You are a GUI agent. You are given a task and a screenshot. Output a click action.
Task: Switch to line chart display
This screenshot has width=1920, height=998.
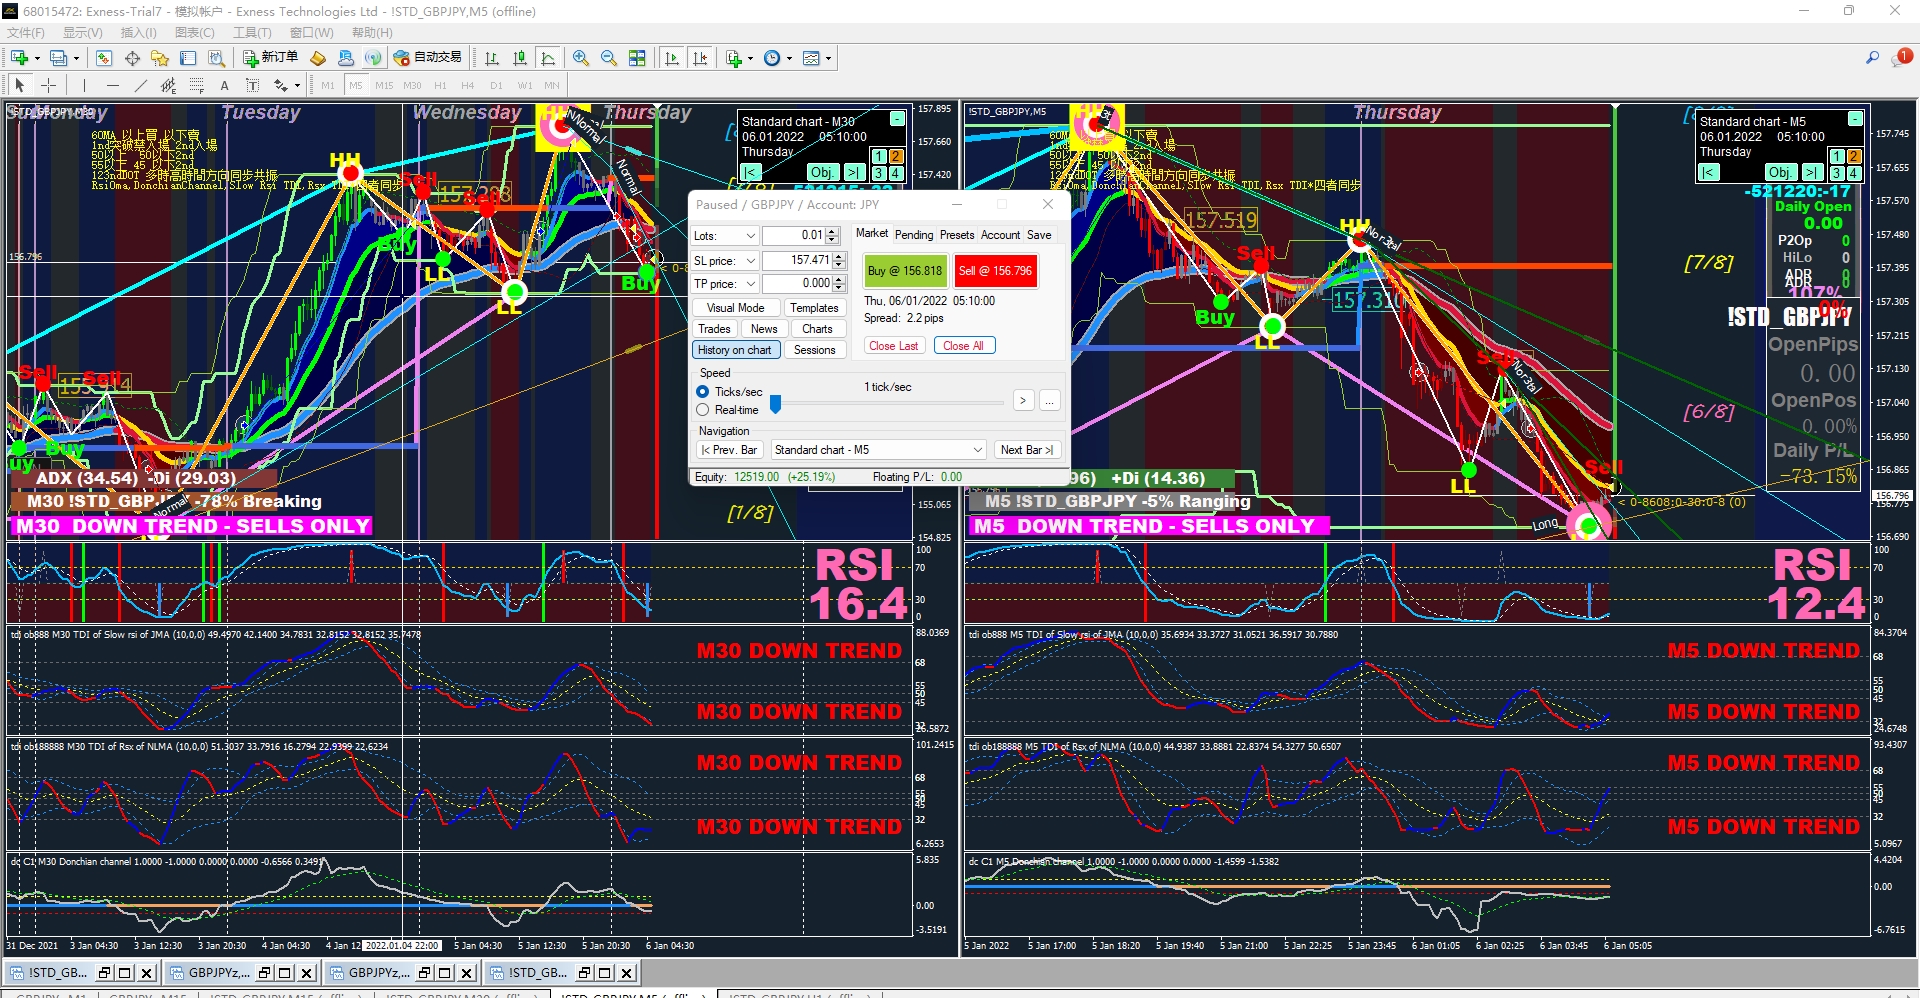(x=548, y=58)
